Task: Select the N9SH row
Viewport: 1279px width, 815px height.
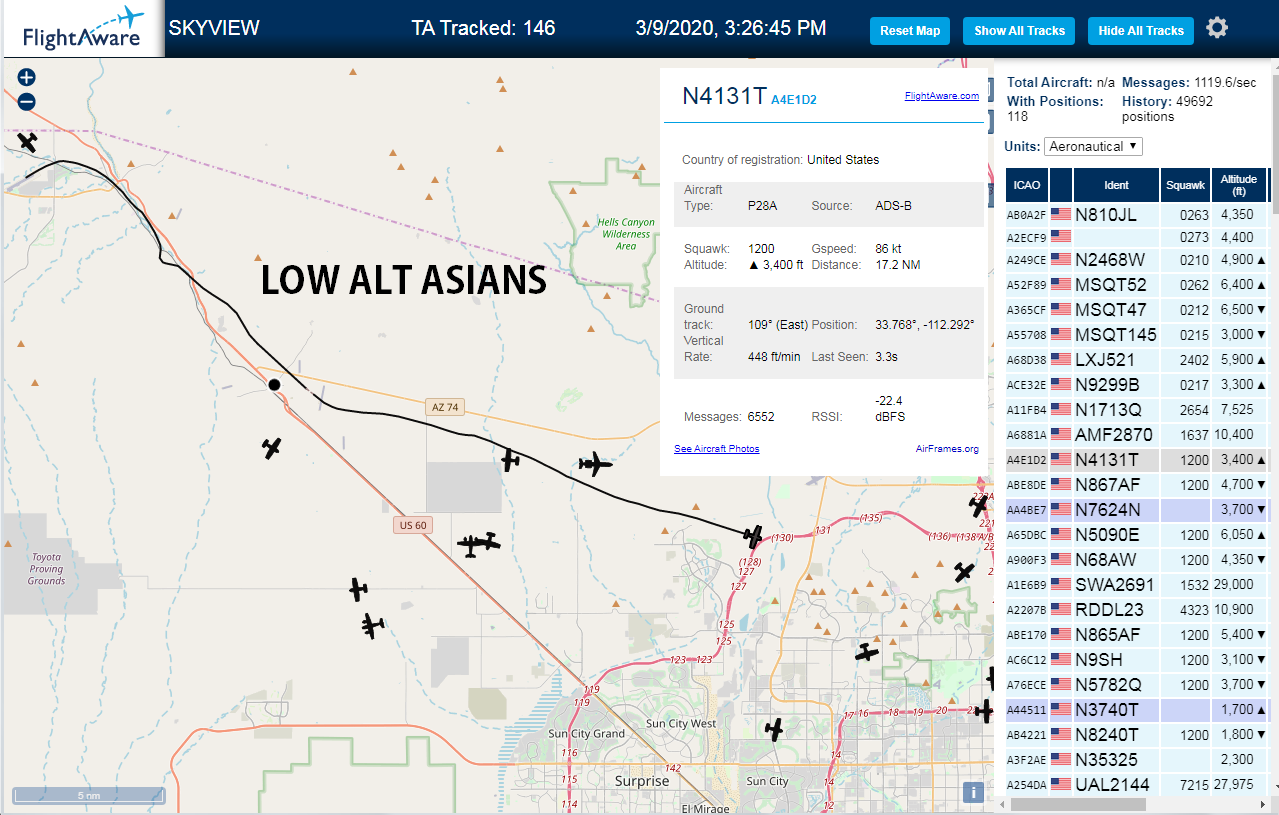Action: point(1137,659)
